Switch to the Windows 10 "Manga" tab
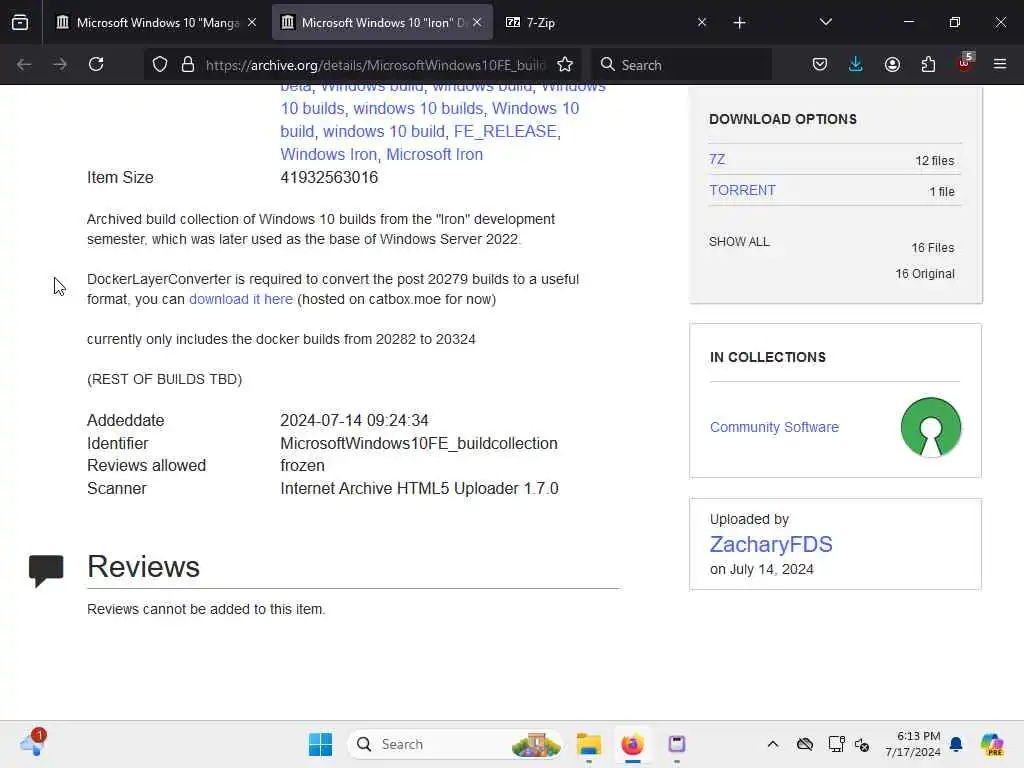Image resolution: width=1024 pixels, height=768 pixels. pos(155,23)
